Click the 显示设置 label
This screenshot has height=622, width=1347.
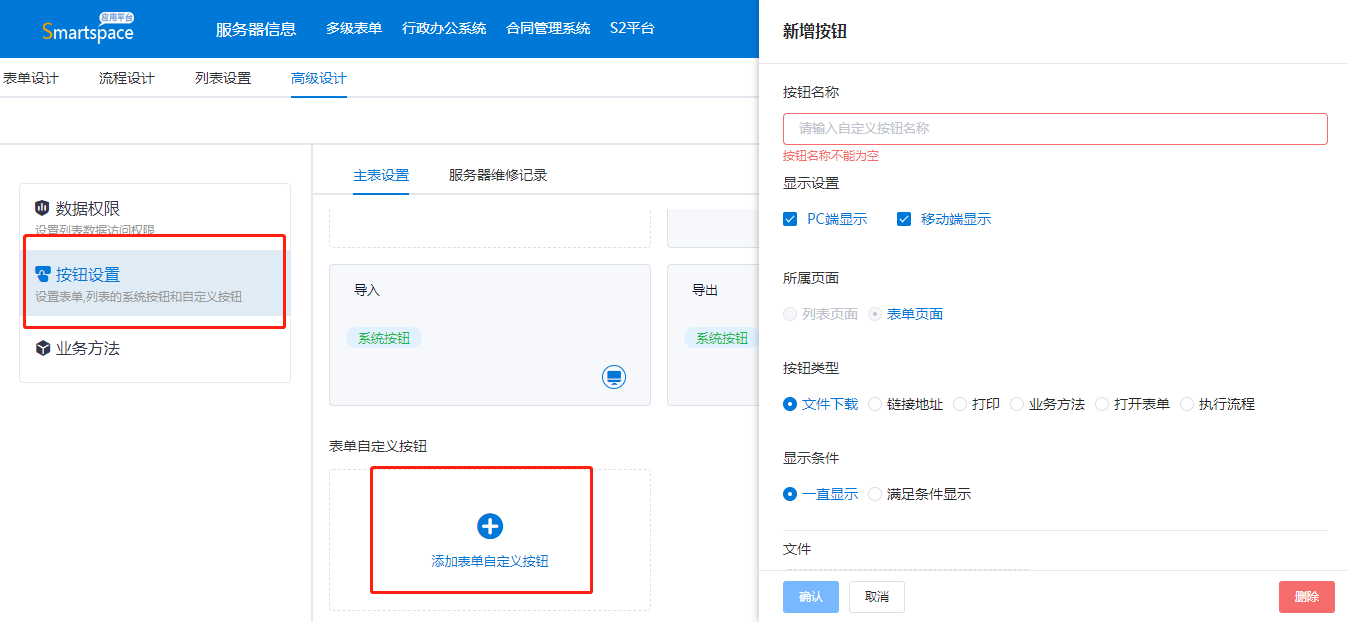811,183
